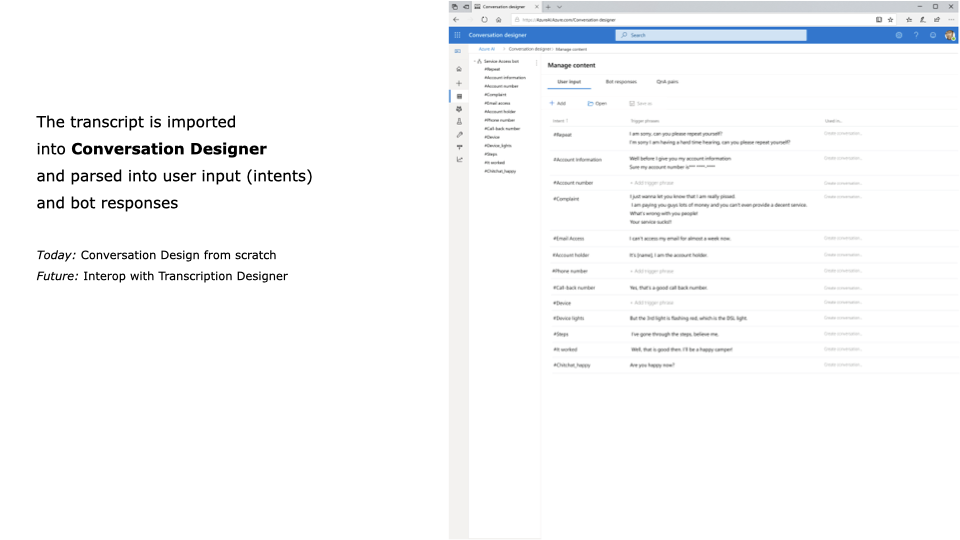960x540 pixels.
Task: Click phrase 'Your service sucks!!'
Action: (650, 222)
